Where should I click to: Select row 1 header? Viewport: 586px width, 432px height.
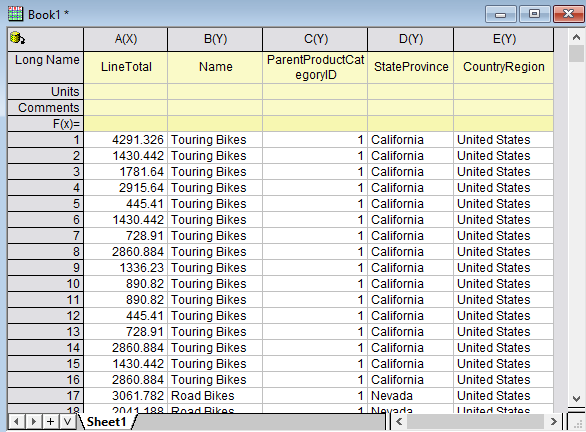(x=46, y=140)
